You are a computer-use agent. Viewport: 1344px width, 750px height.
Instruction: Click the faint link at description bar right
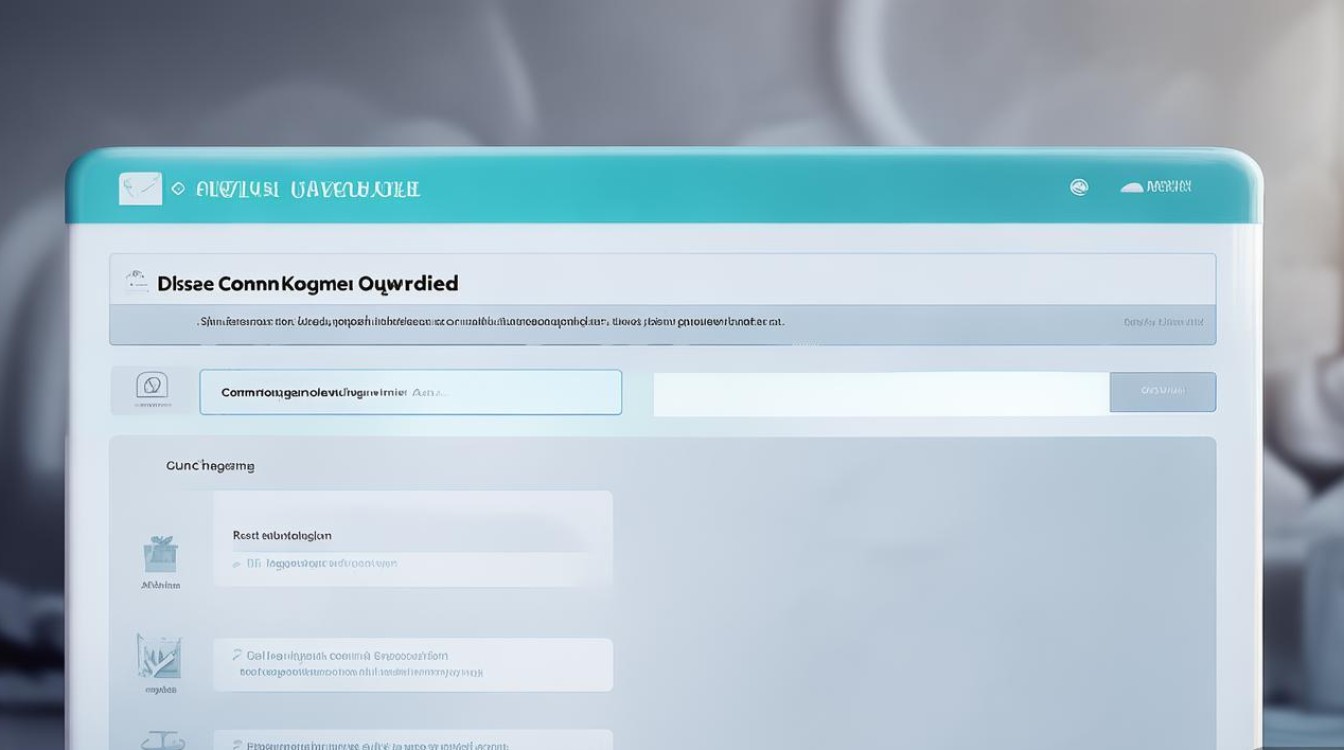click(1163, 323)
